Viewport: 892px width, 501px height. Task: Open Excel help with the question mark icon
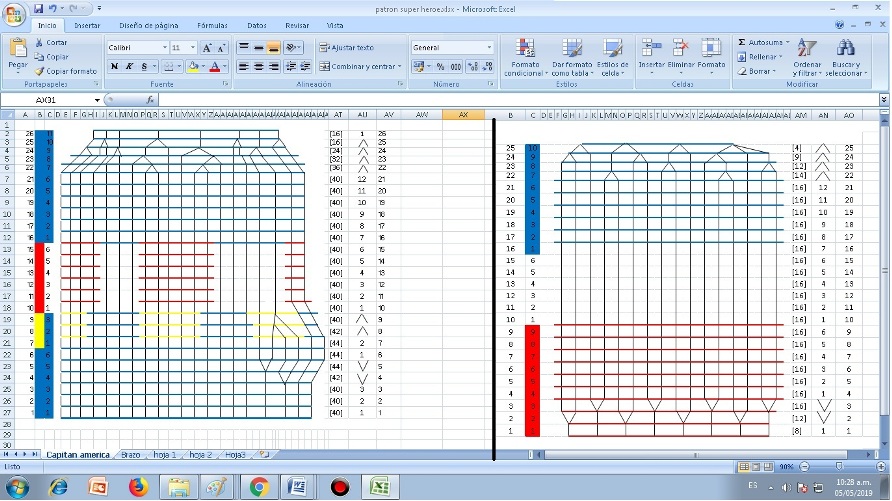pyautogui.click(x=839, y=25)
